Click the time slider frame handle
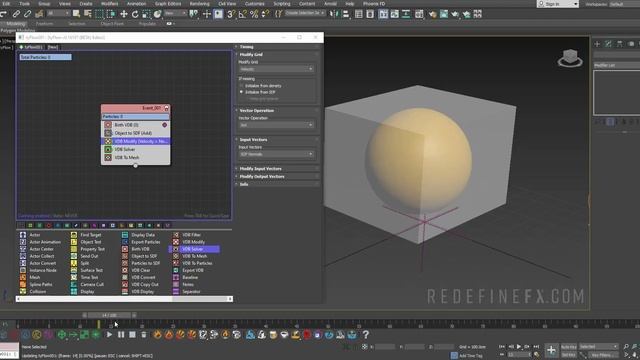This screenshot has width=640, height=360. [109, 315]
